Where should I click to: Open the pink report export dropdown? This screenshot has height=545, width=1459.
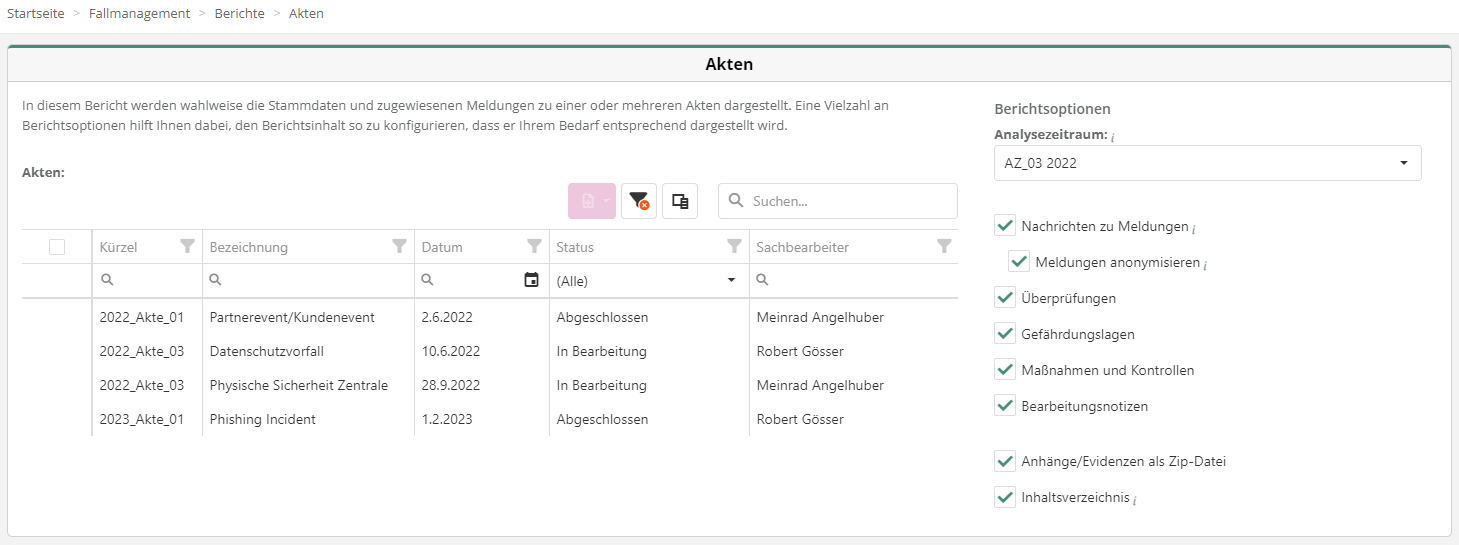[x=592, y=201]
